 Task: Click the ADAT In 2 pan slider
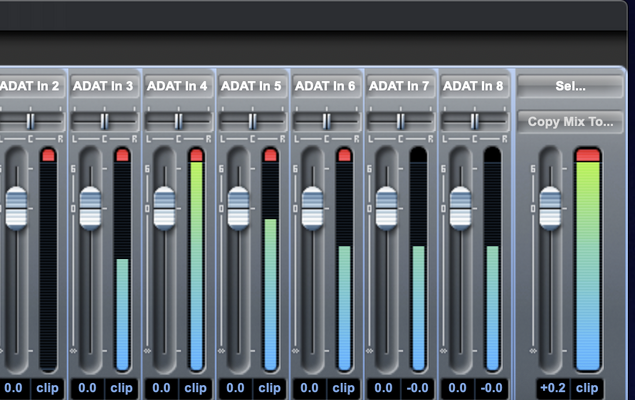(32, 121)
